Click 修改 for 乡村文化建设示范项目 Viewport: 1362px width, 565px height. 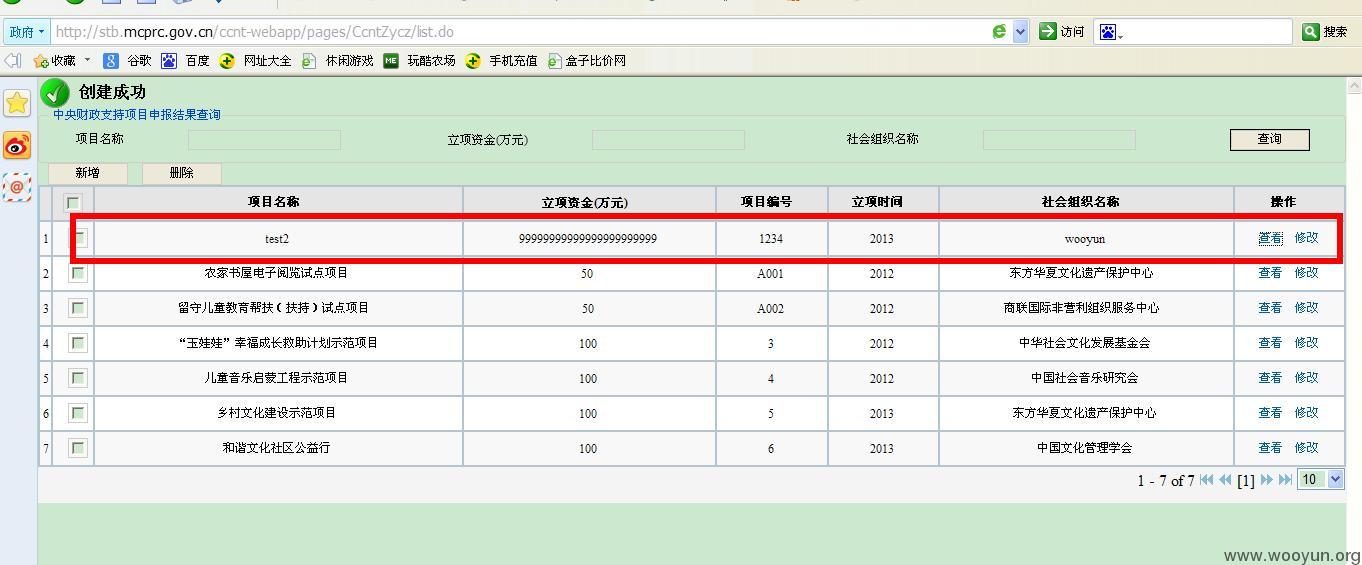1307,413
